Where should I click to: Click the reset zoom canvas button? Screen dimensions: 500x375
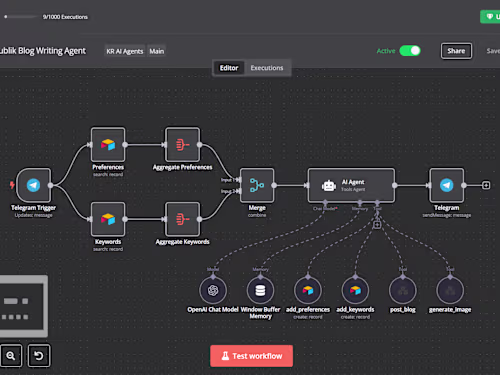[39, 356]
